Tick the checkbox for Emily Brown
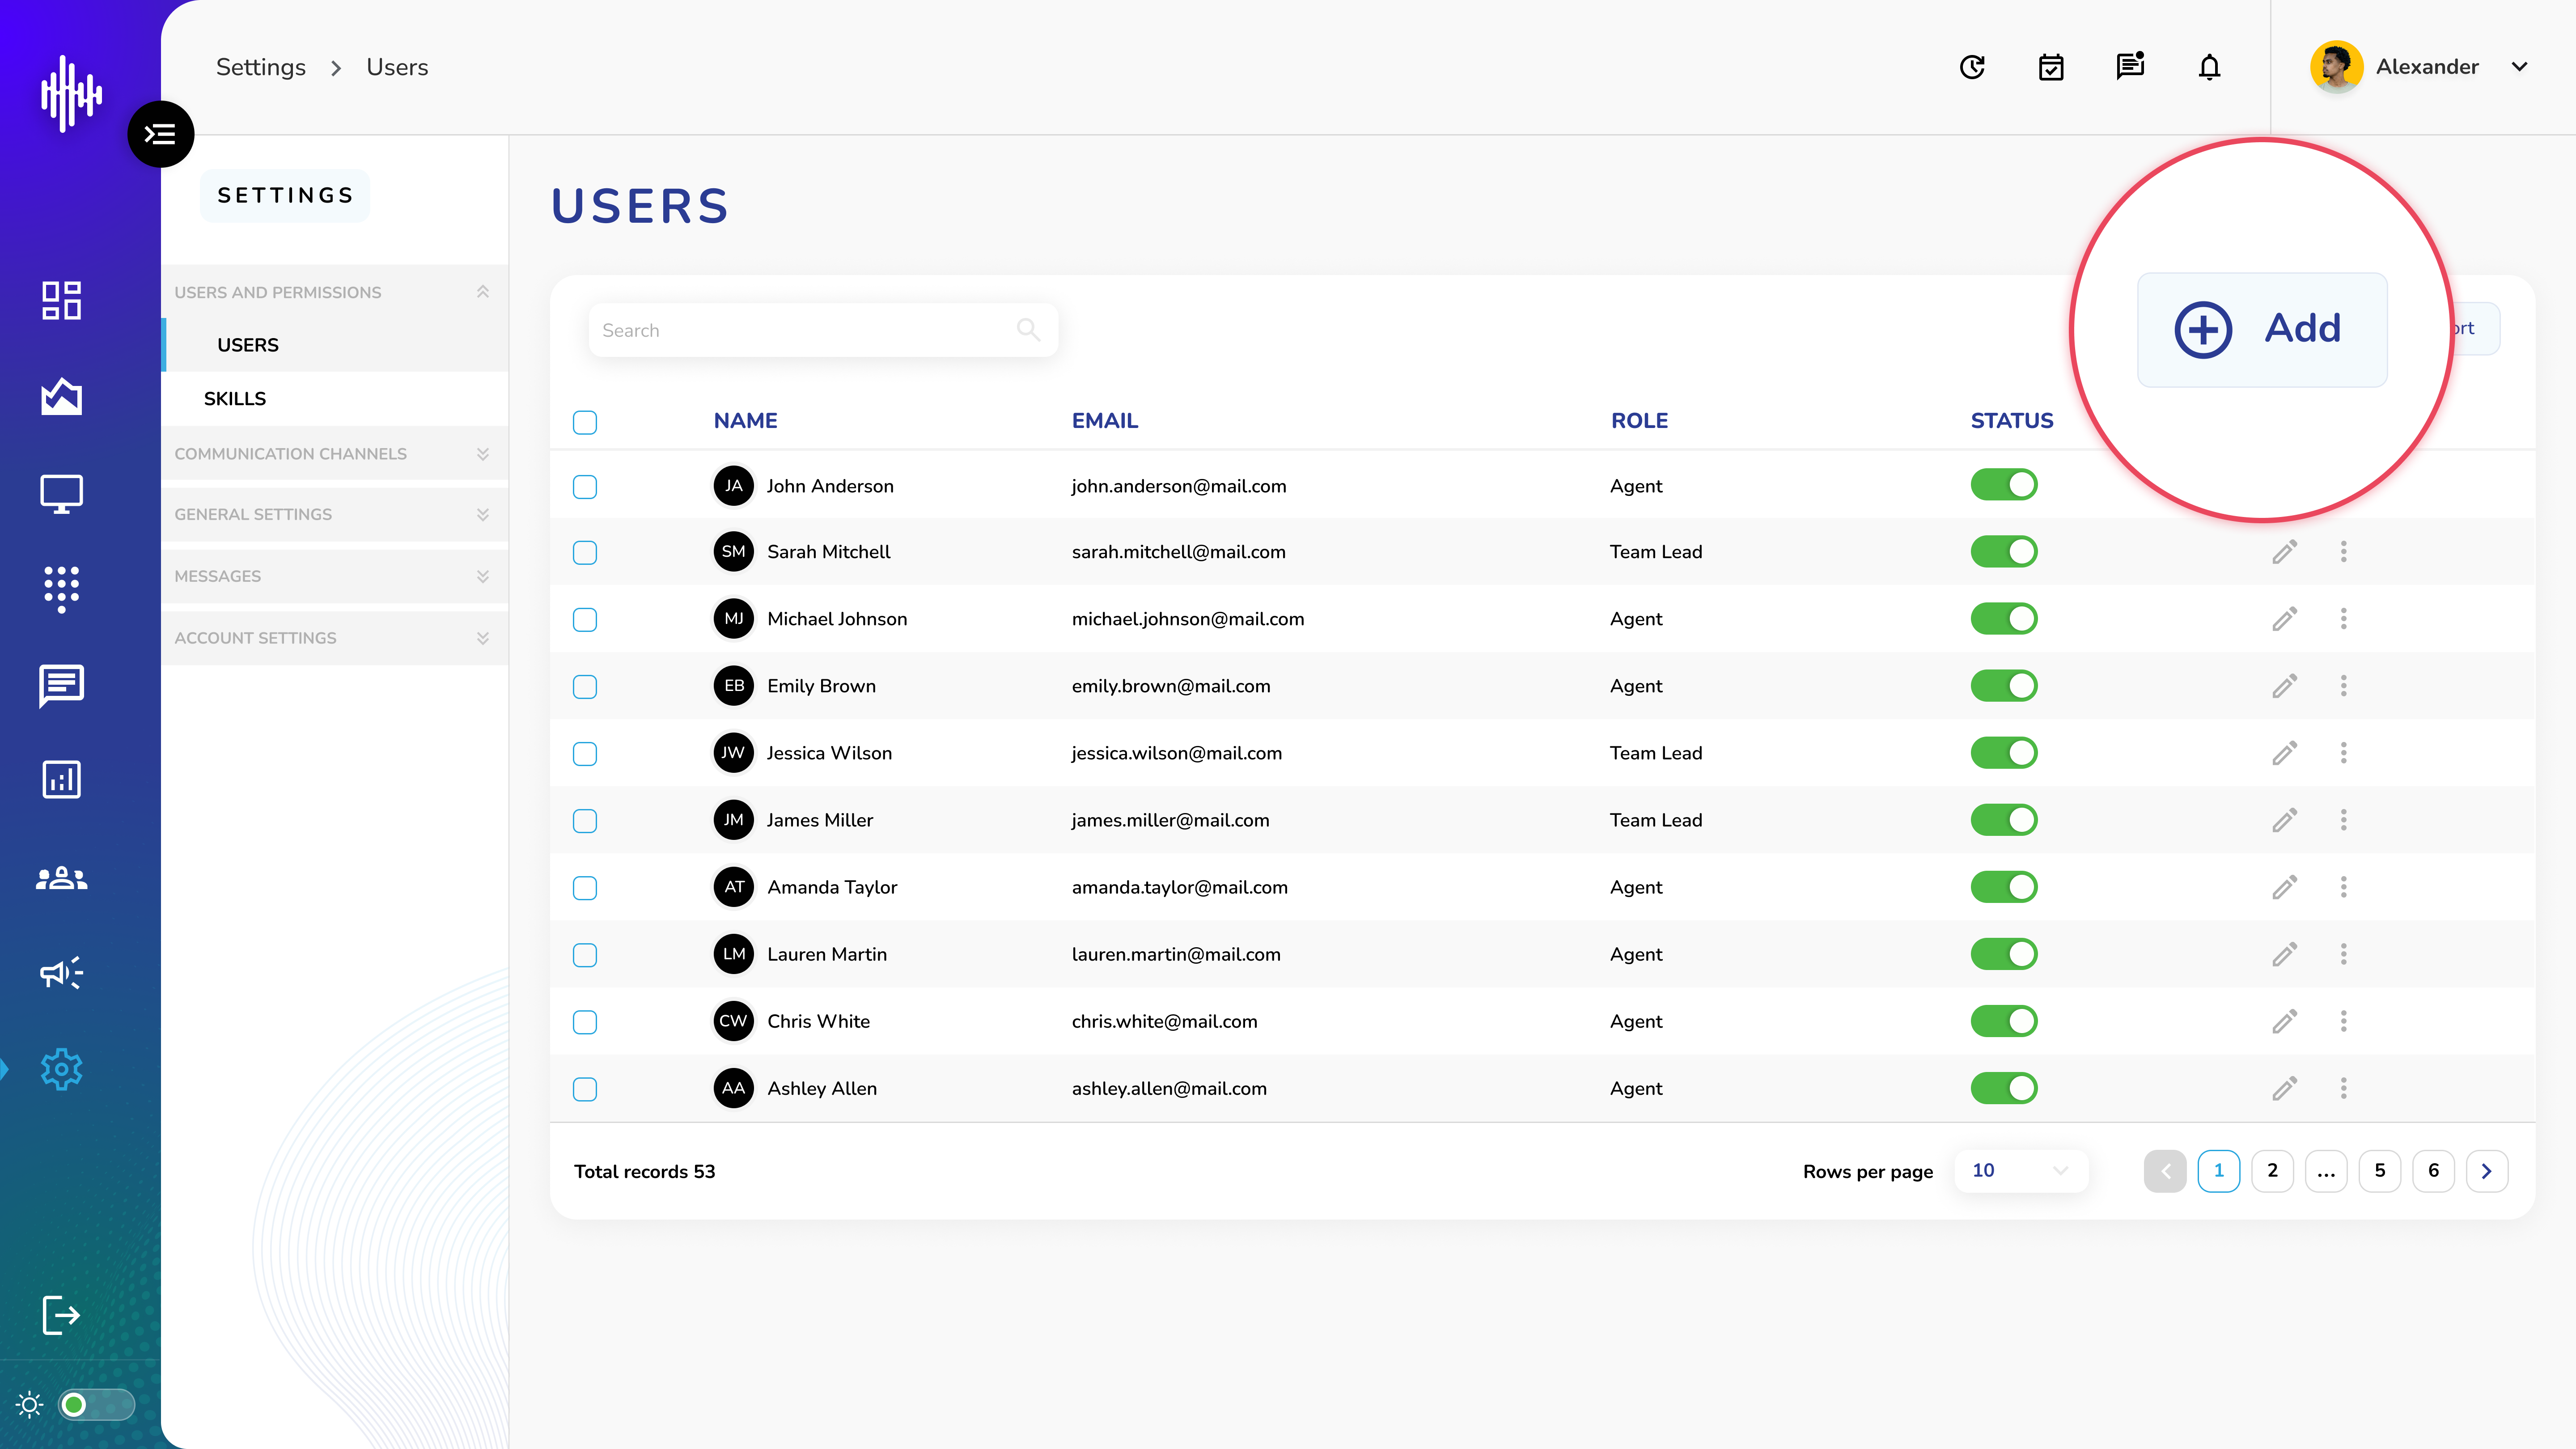 pyautogui.click(x=585, y=686)
